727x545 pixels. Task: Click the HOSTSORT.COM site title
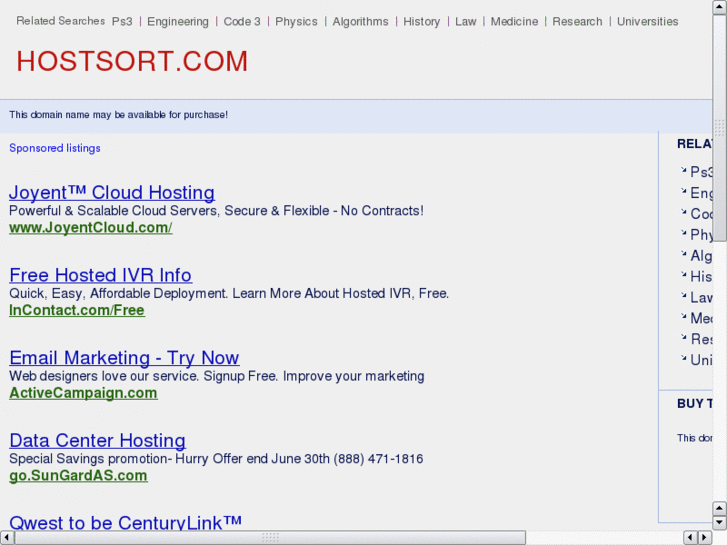pos(132,61)
